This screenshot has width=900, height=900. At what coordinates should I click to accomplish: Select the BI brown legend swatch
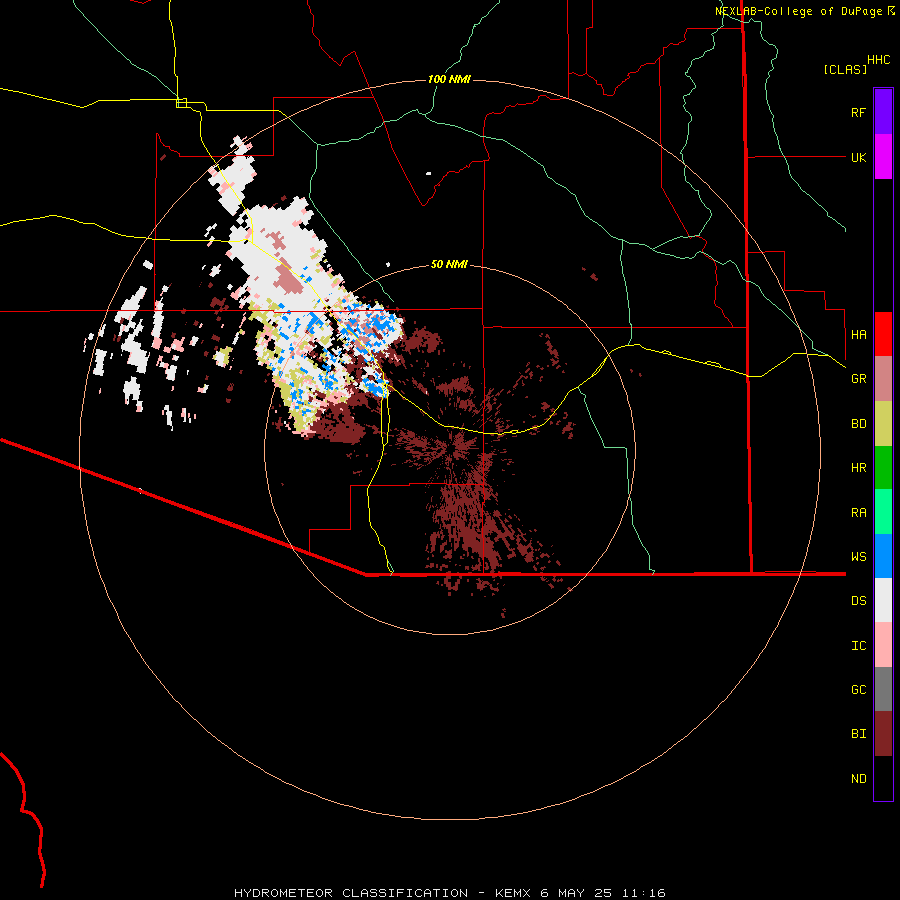click(883, 734)
